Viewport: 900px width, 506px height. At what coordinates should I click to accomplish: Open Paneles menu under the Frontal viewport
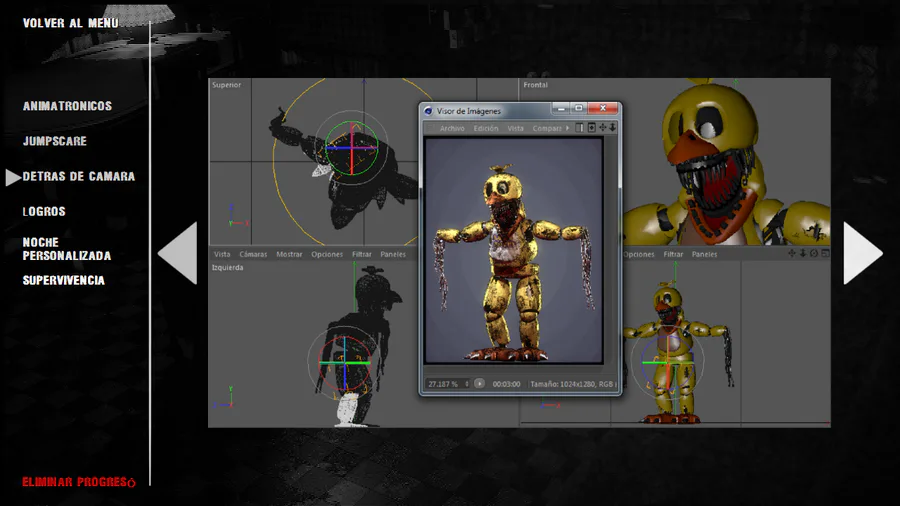coord(704,254)
